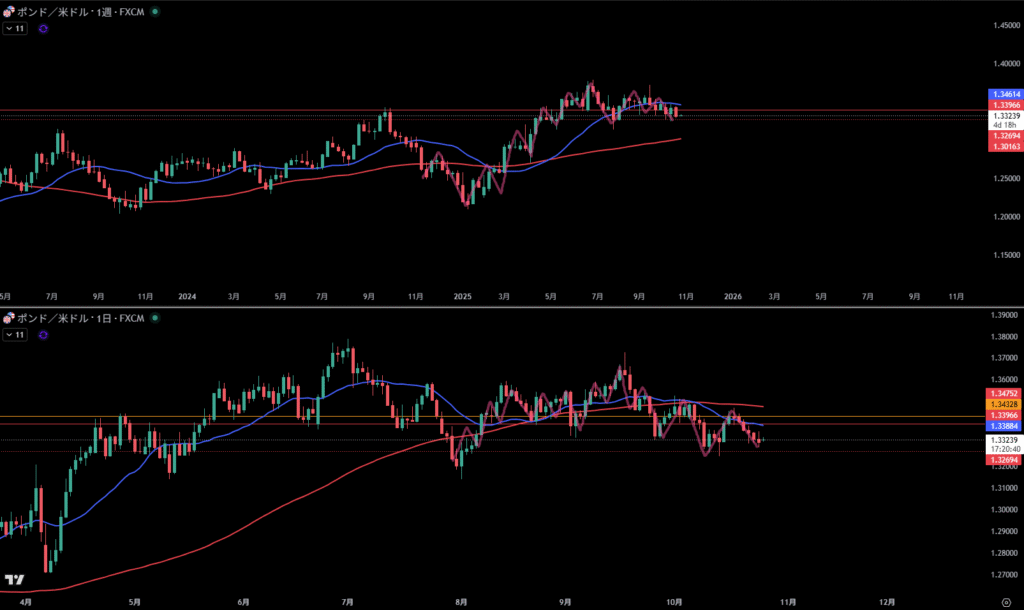This screenshot has width=1024, height=610.
Task: Click the TradingView logo in the bottom-left corner
Action: coord(14,580)
